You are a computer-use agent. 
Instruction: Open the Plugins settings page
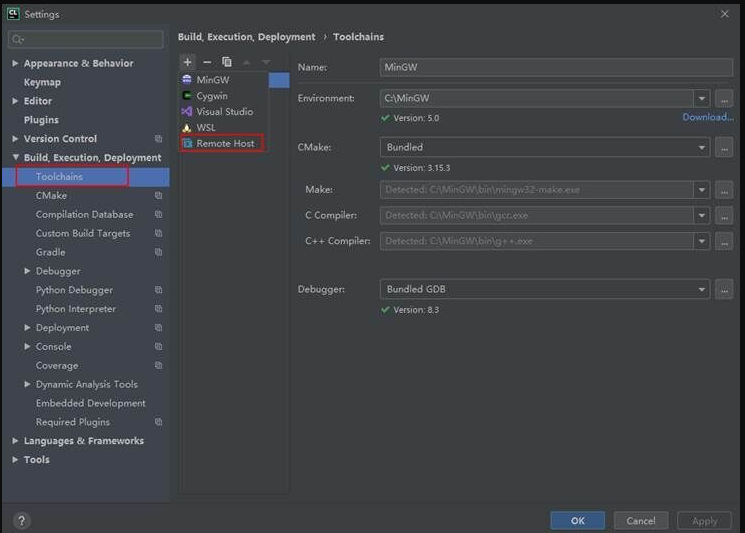click(41, 120)
